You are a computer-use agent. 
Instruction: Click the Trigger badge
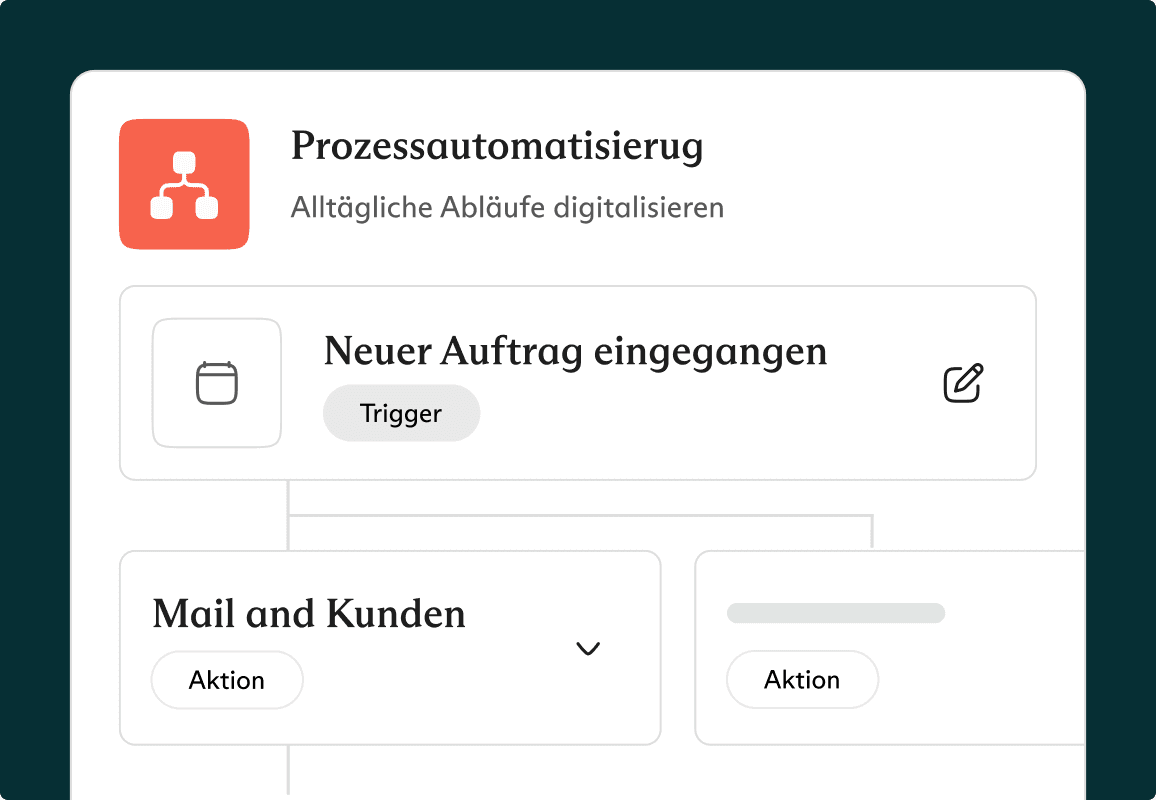pos(401,413)
